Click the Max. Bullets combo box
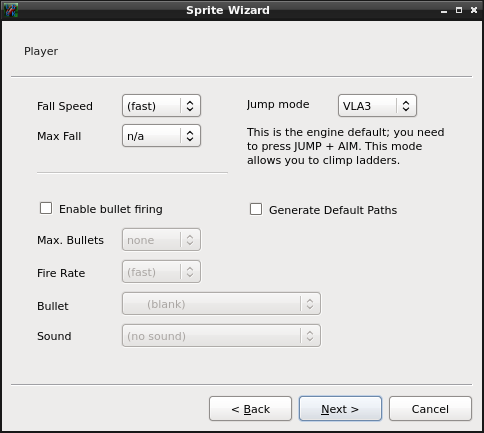Image resolution: width=484 pixels, height=433 pixels. (x=161, y=240)
